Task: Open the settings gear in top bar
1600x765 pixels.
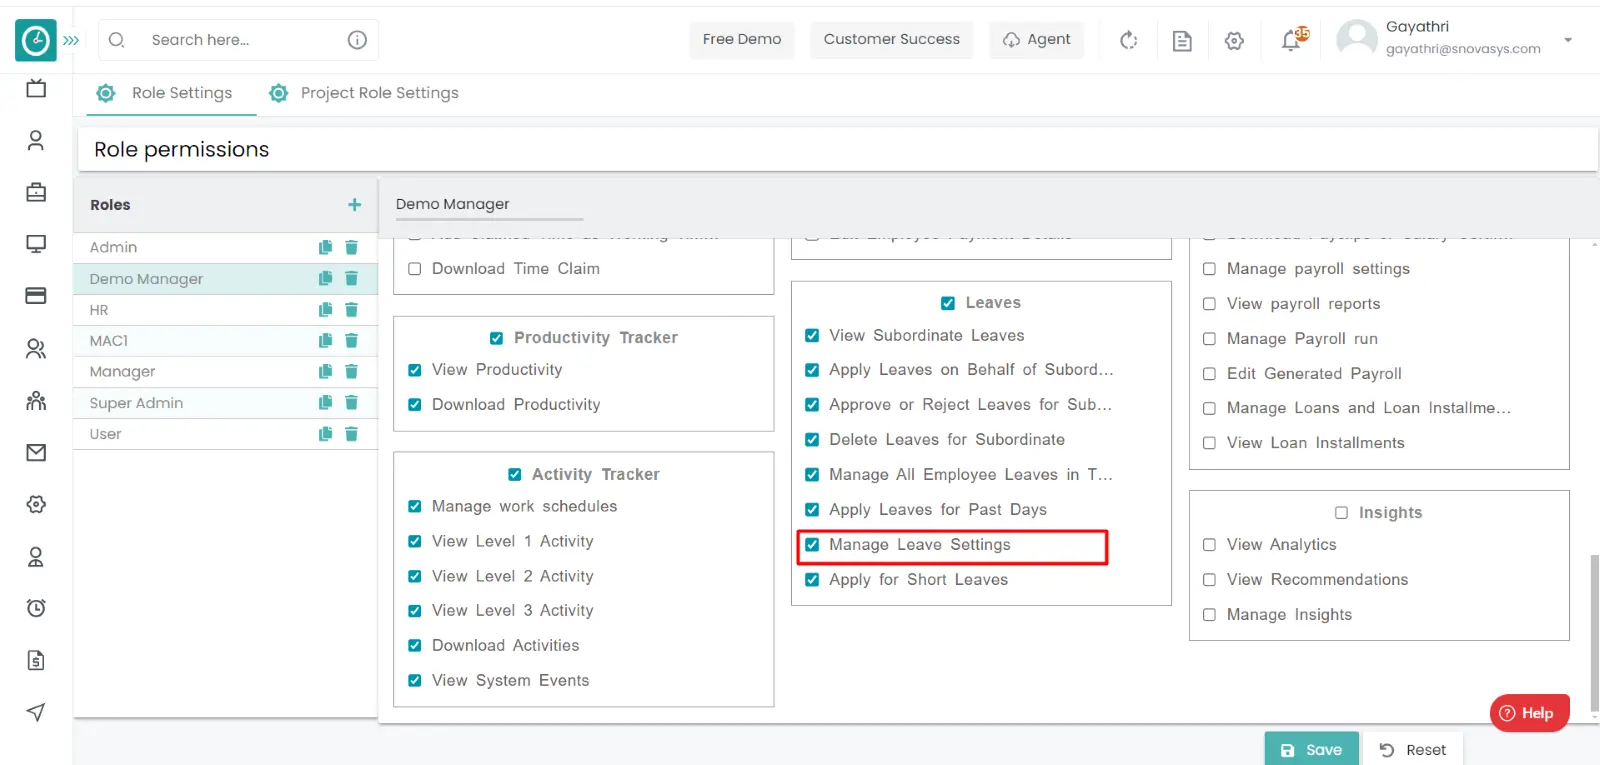Action: pyautogui.click(x=1234, y=40)
